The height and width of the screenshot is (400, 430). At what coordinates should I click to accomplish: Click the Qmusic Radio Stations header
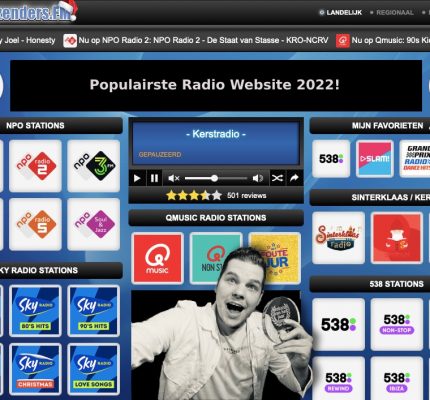(x=216, y=218)
